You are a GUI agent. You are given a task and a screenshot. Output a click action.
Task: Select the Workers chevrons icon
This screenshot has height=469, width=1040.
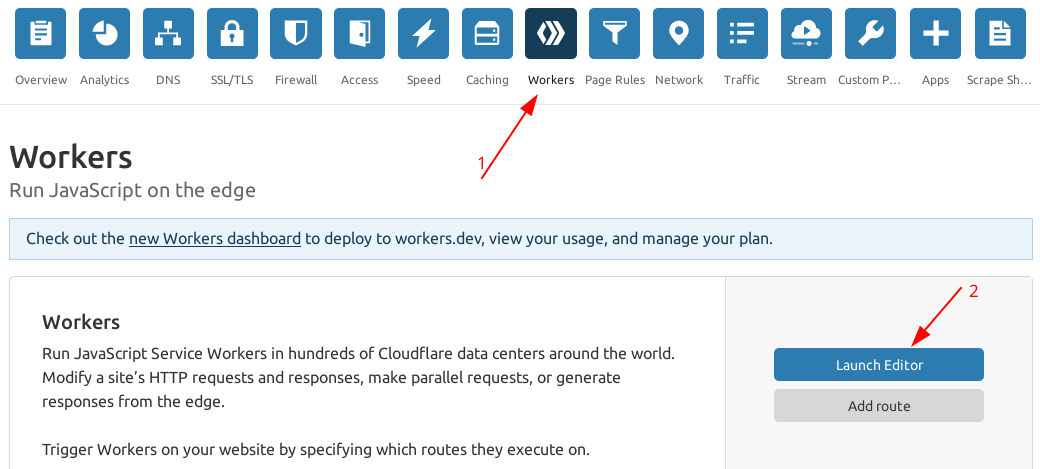tap(551, 33)
